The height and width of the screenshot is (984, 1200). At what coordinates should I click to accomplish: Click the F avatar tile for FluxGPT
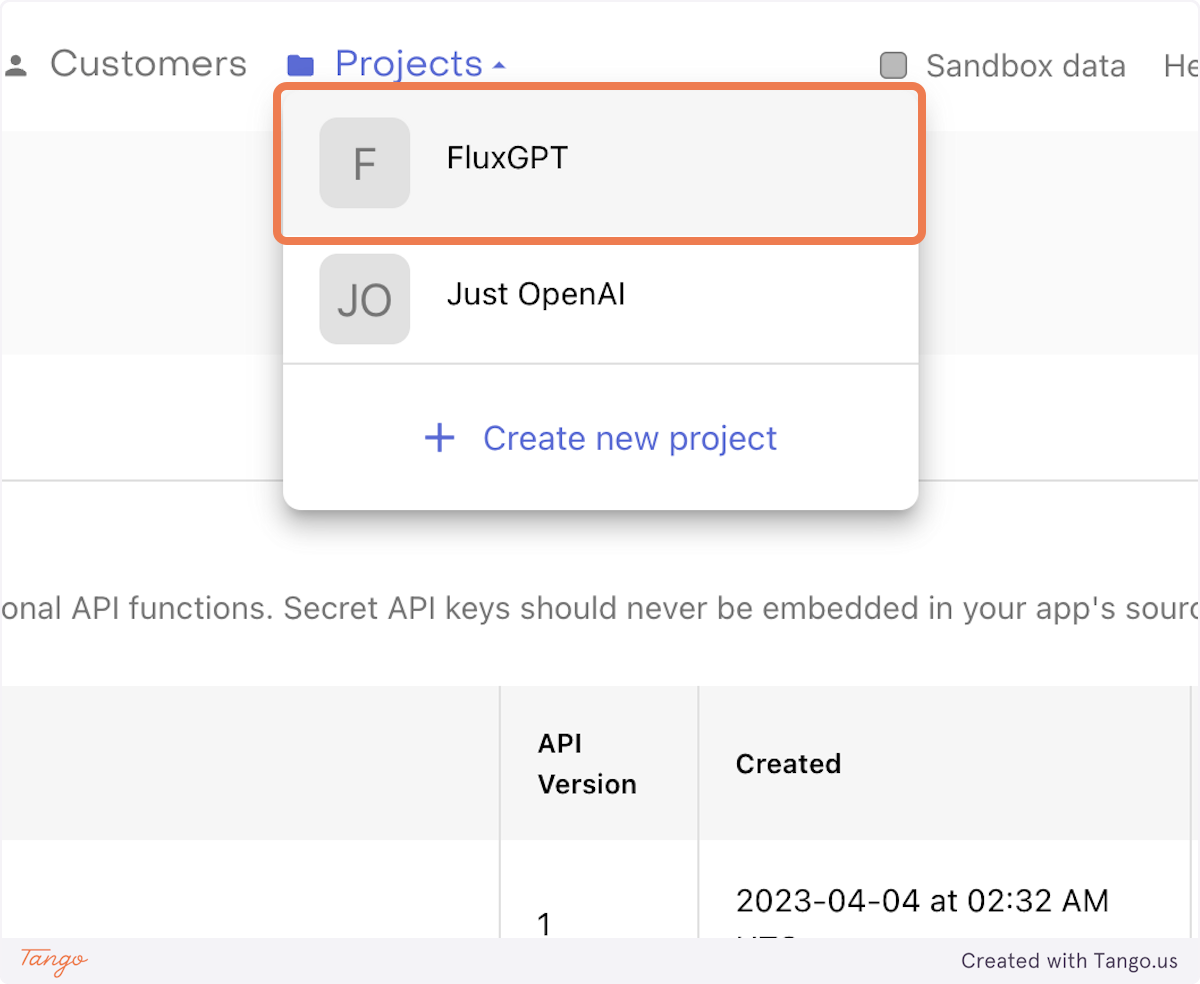[x=364, y=163]
